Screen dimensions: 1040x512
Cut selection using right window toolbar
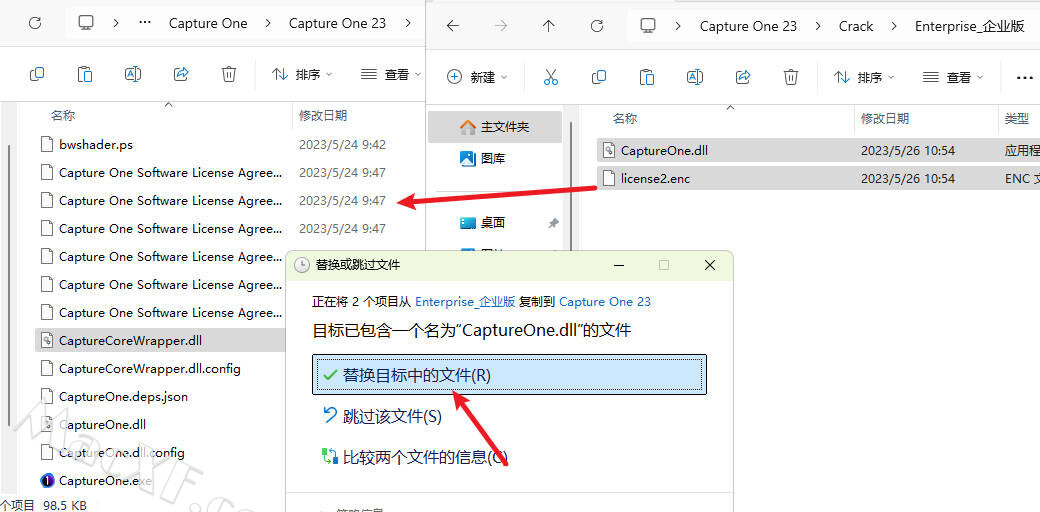[551, 78]
